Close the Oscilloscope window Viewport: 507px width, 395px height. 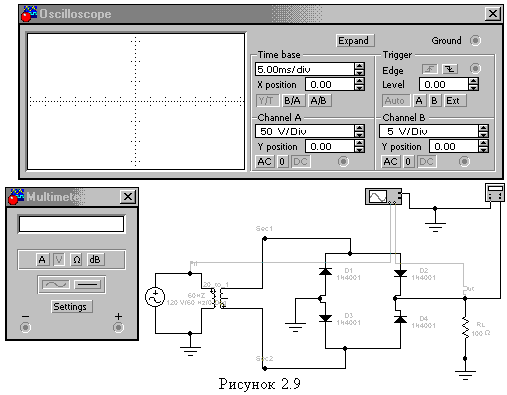coord(493,14)
